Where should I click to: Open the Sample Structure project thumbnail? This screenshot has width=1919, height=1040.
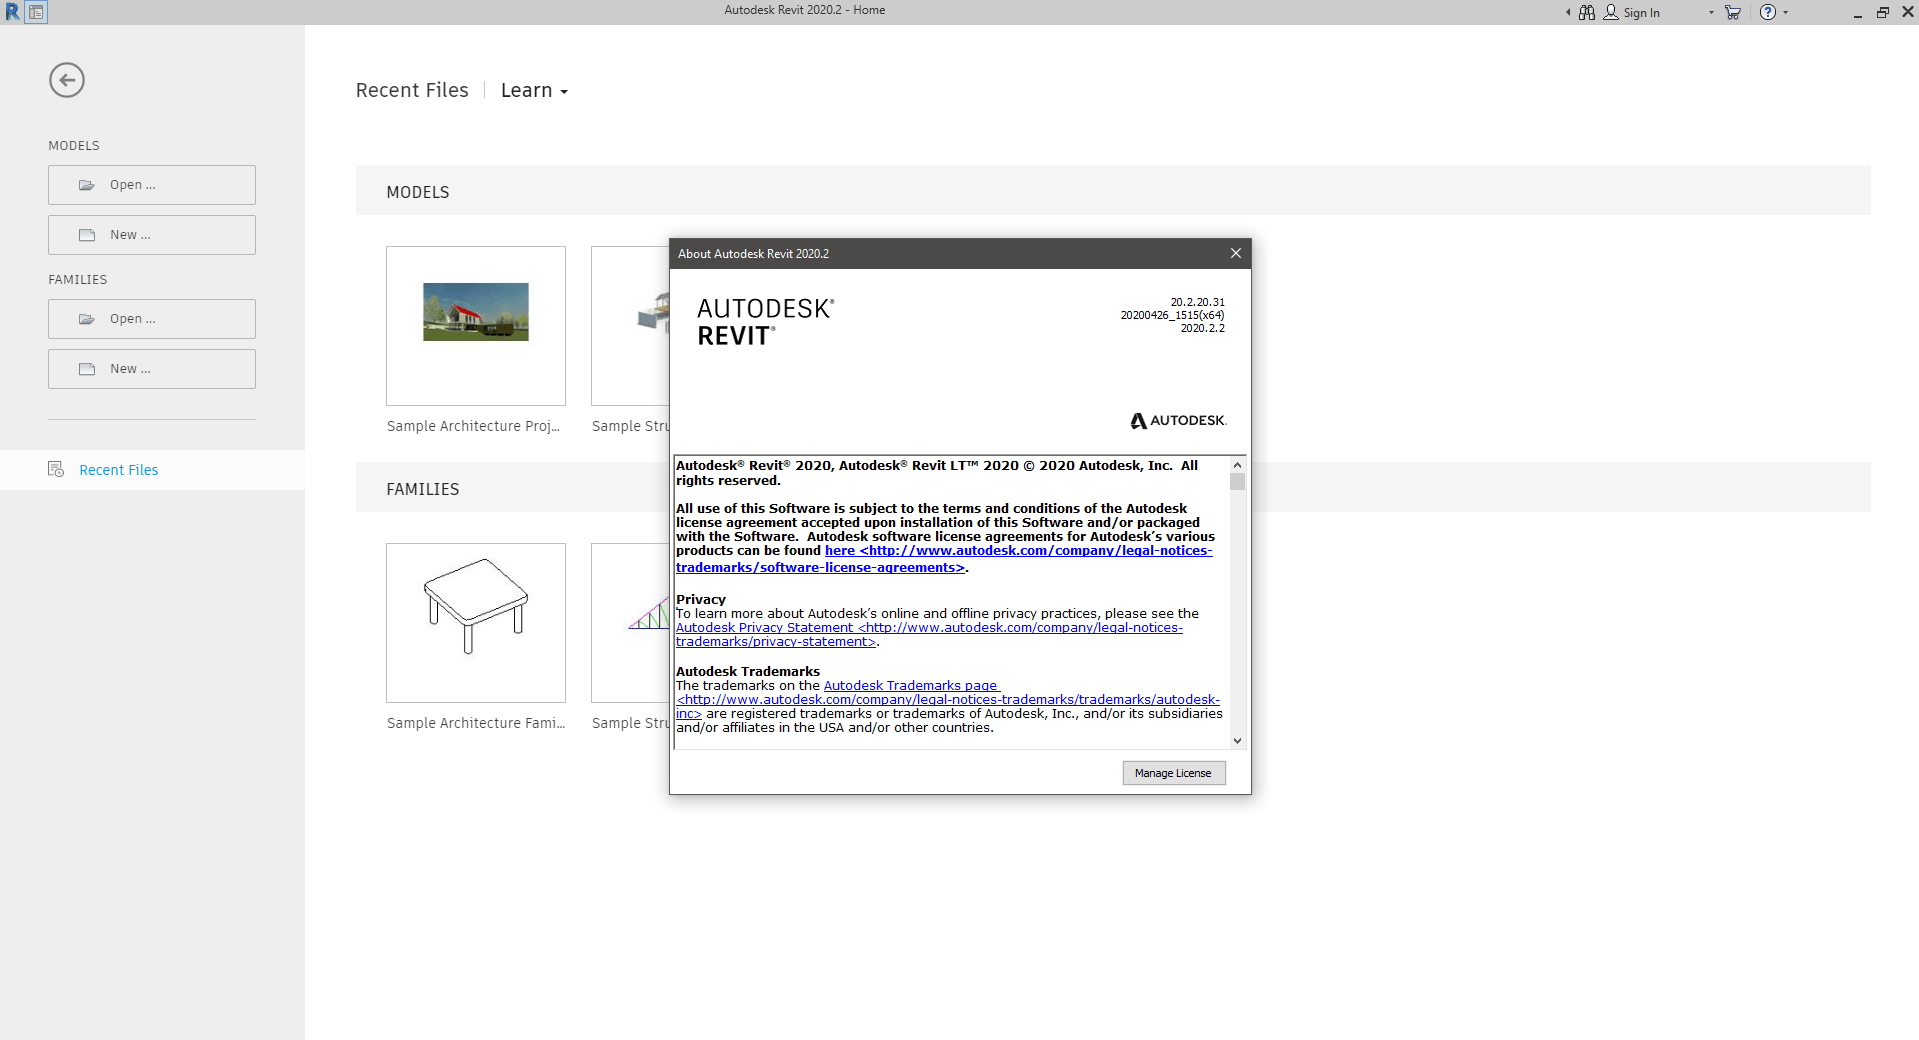[x=630, y=326]
